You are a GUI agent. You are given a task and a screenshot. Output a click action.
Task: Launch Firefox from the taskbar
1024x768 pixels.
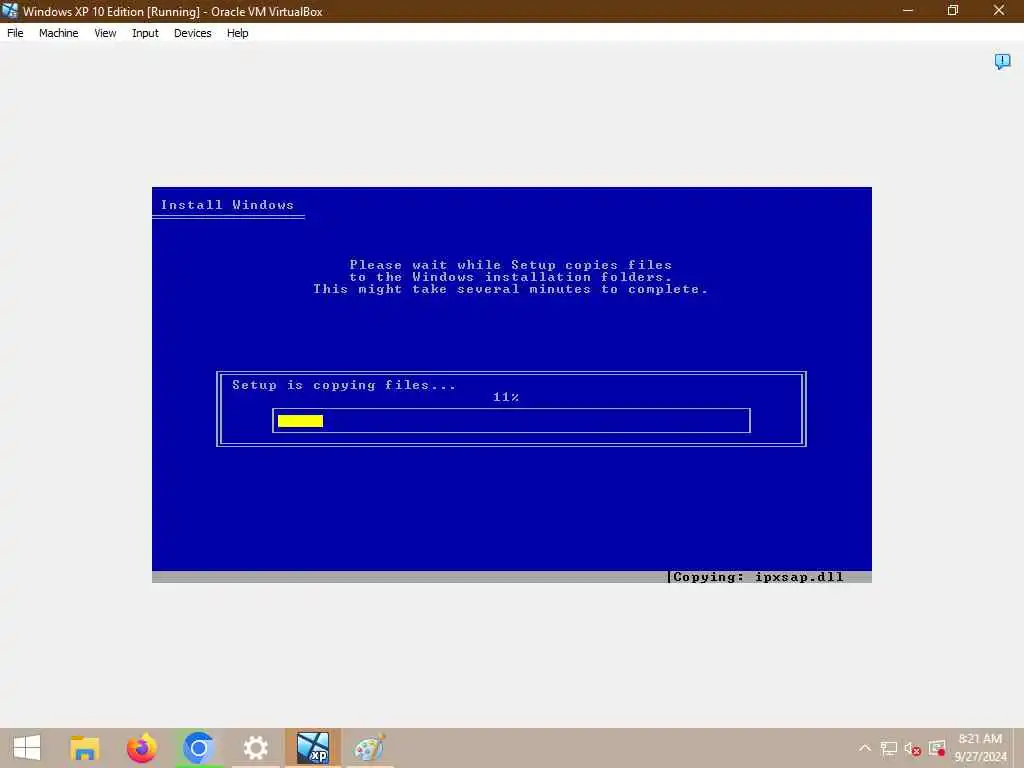[142, 748]
